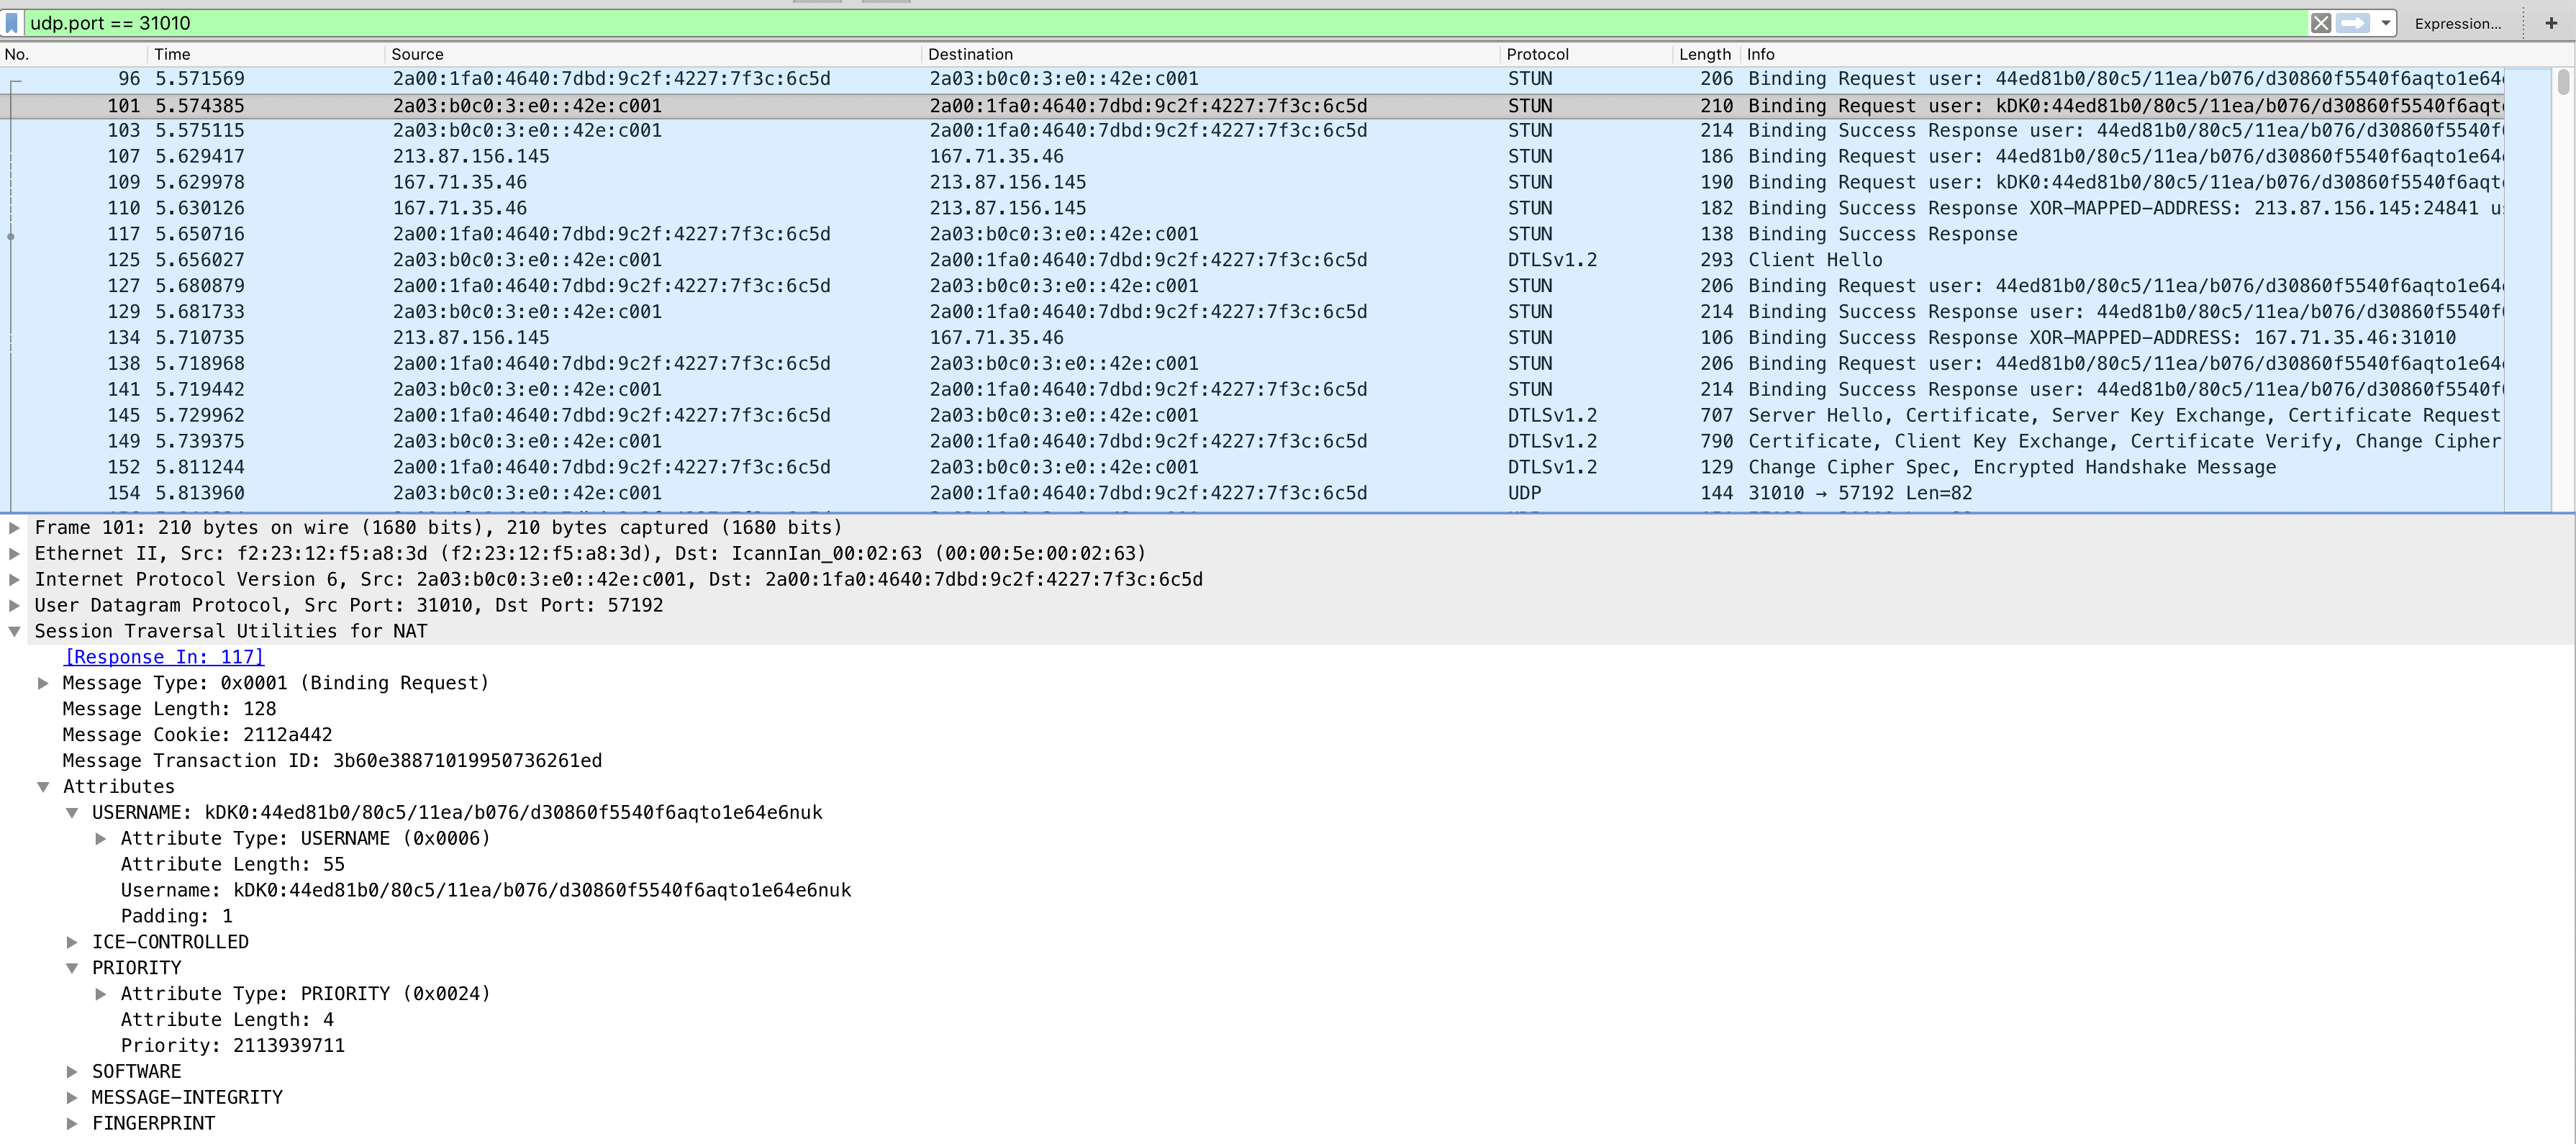Screen dimensions: 2576x1144
Task: Expand the Frame 101 tree row
Action: coord(14,527)
